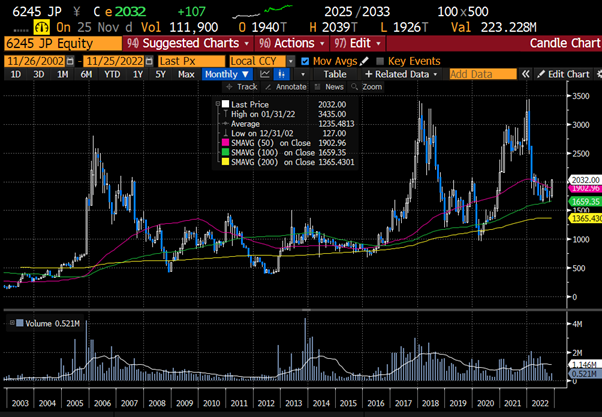Viewport: 602px width, 417px height.
Task: Select the YTD range tab
Action: [112, 74]
